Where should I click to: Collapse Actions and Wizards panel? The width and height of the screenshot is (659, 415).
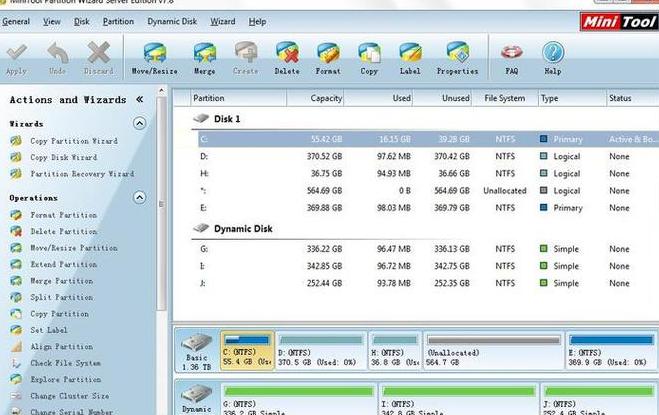pyautogui.click(x=140, y=100)
